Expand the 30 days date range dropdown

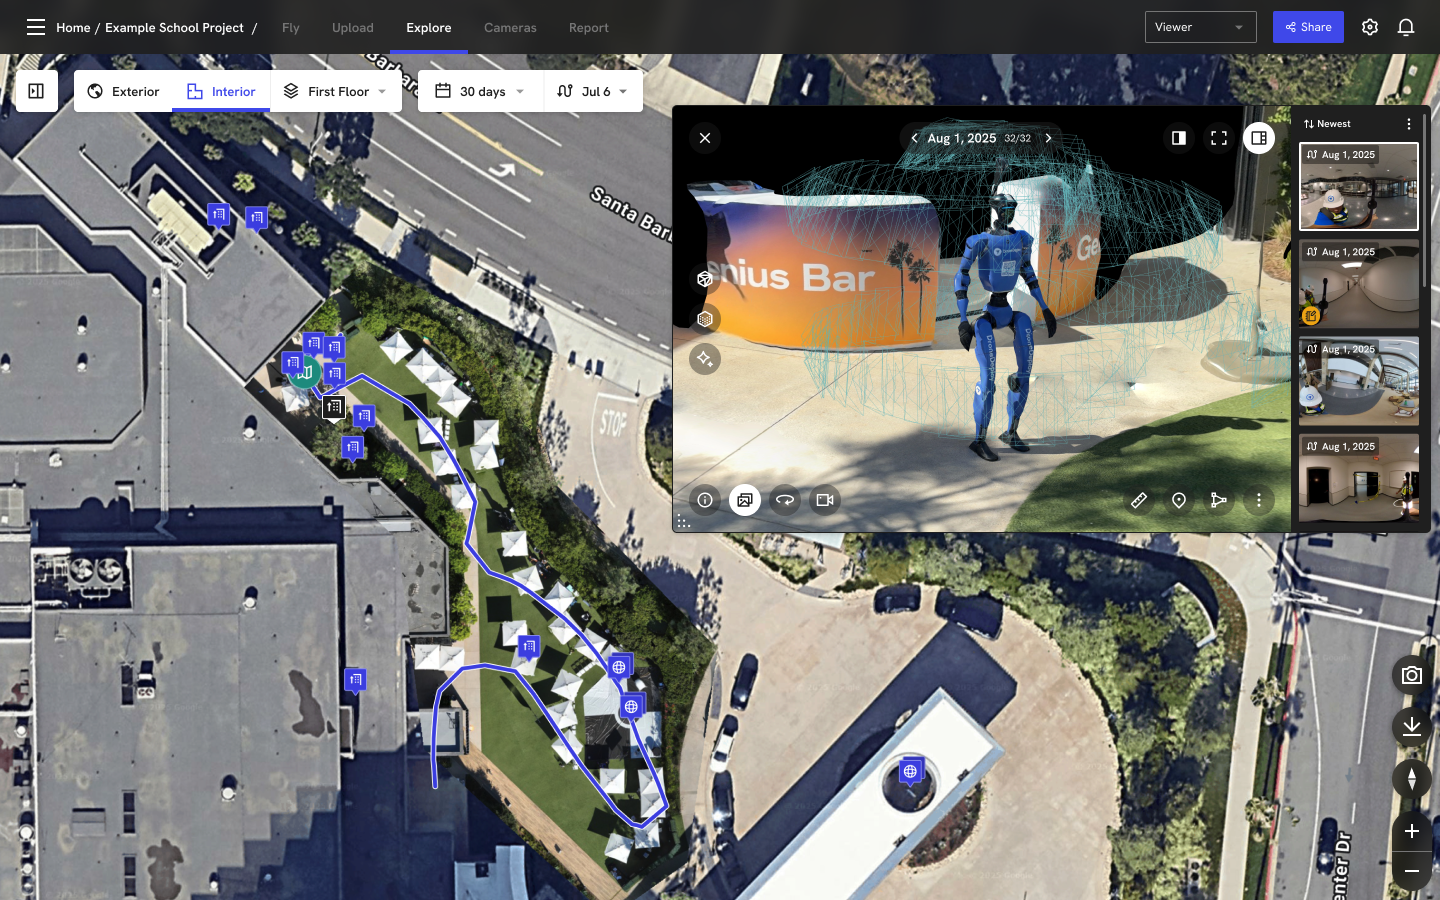coord(480,91)
